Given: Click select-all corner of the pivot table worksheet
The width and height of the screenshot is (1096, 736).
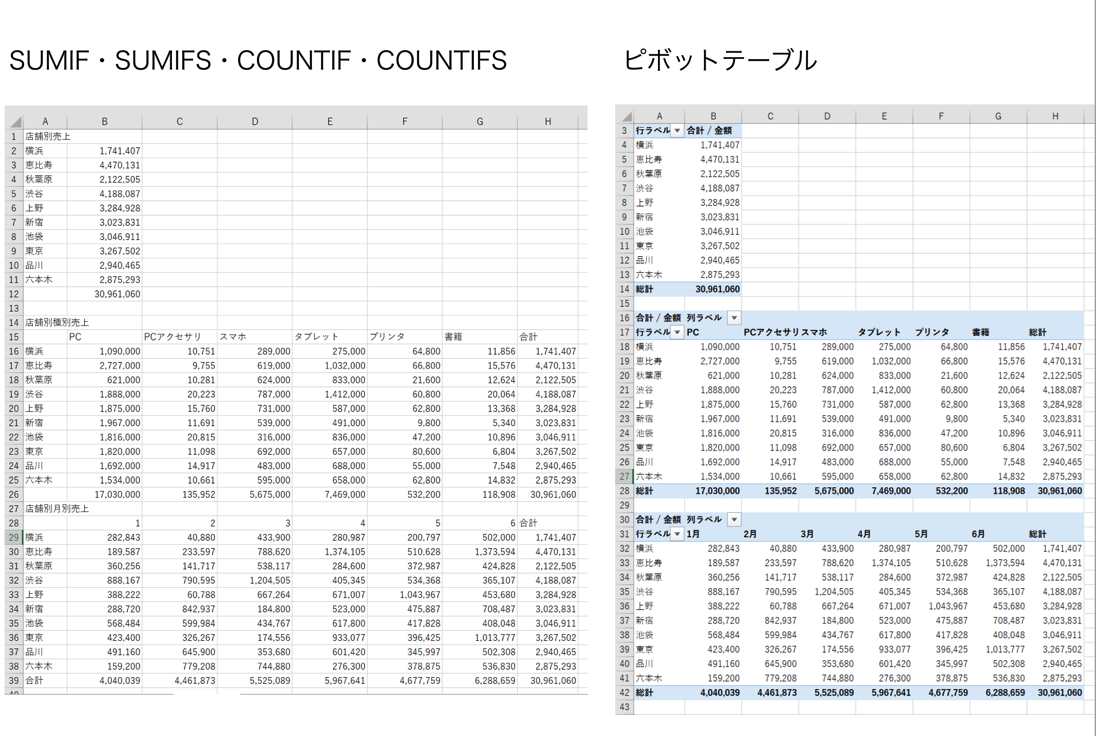Looking at the screenshot, I should click(626, 117).
